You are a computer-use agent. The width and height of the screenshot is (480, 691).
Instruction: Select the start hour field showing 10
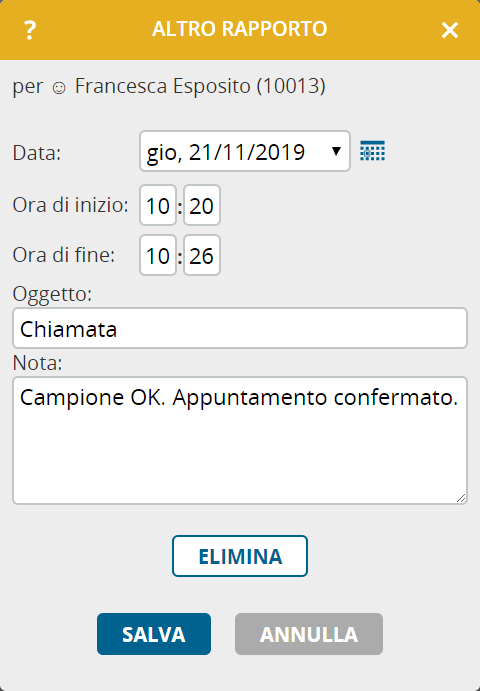(158, 205)
